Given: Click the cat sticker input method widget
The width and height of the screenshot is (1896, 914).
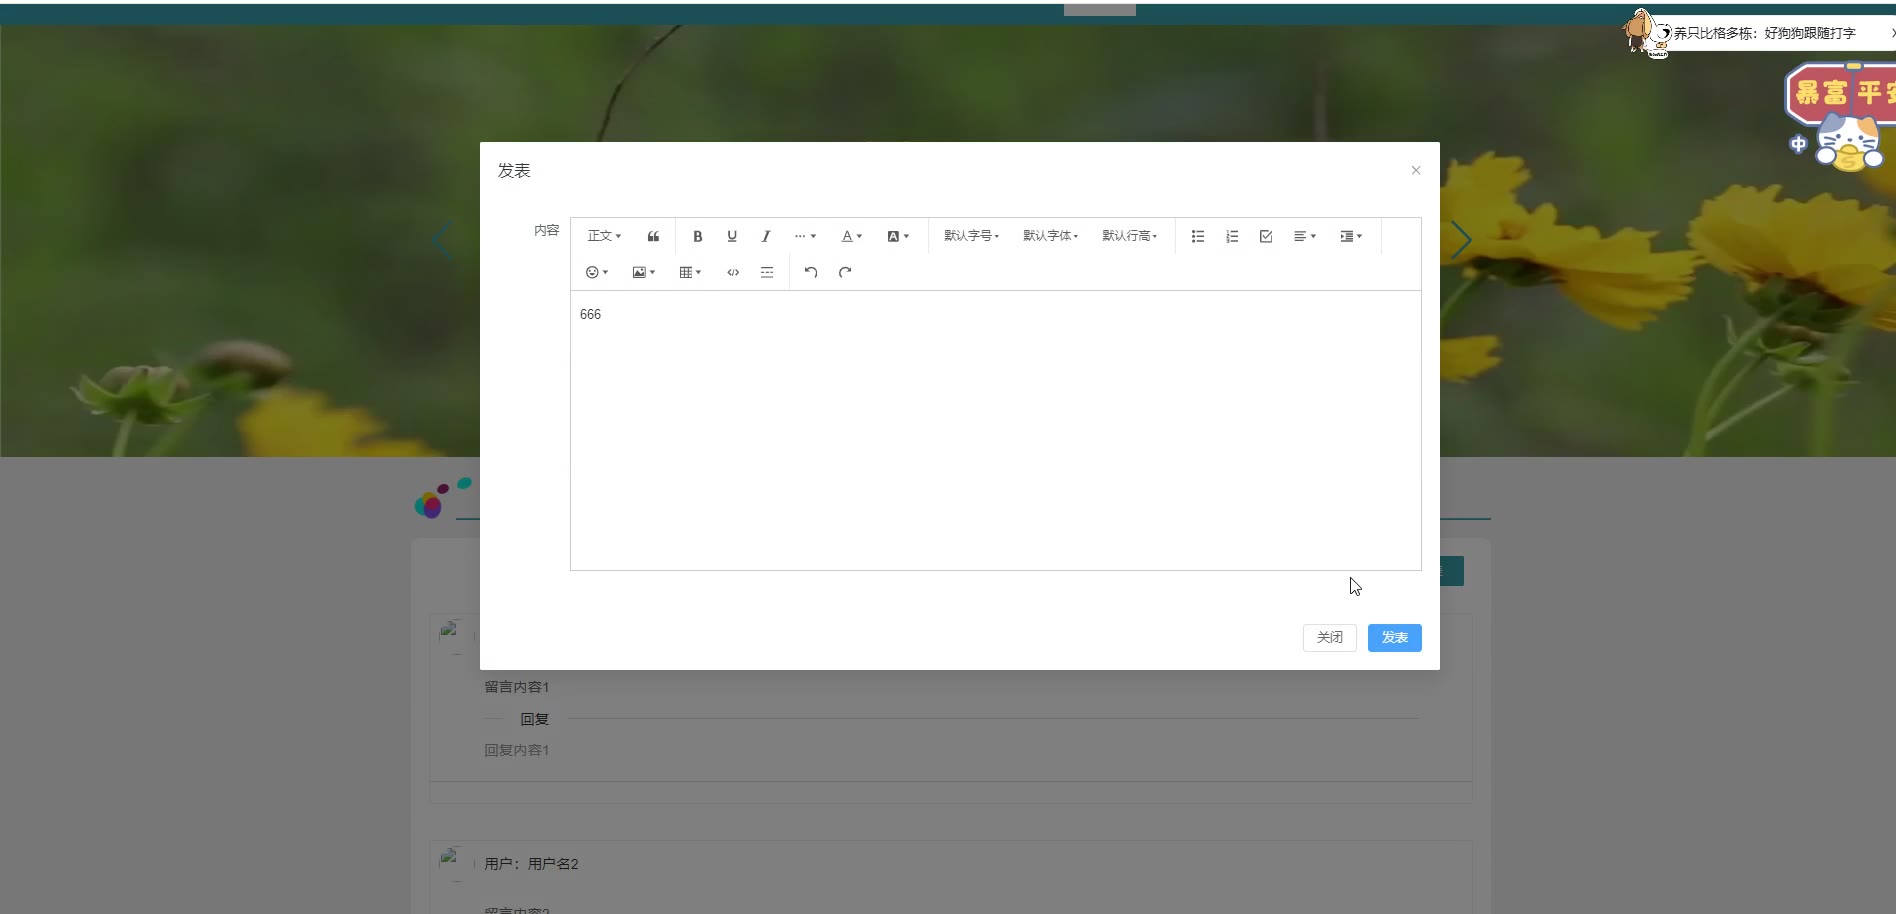Looking at the screenshot, I should pos(1847,140).
